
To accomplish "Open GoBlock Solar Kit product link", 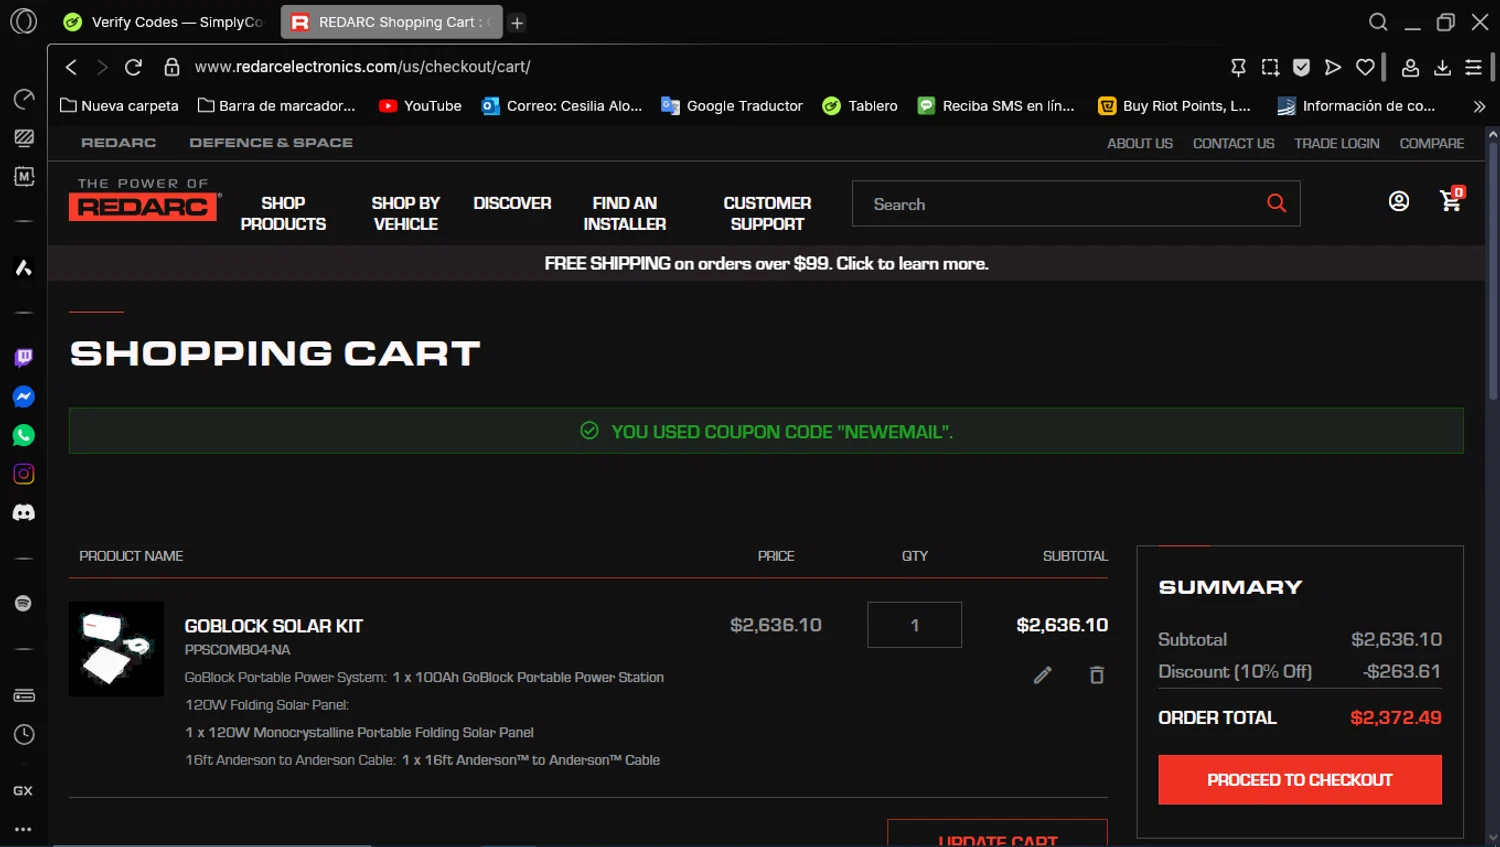I will point(273,626).
